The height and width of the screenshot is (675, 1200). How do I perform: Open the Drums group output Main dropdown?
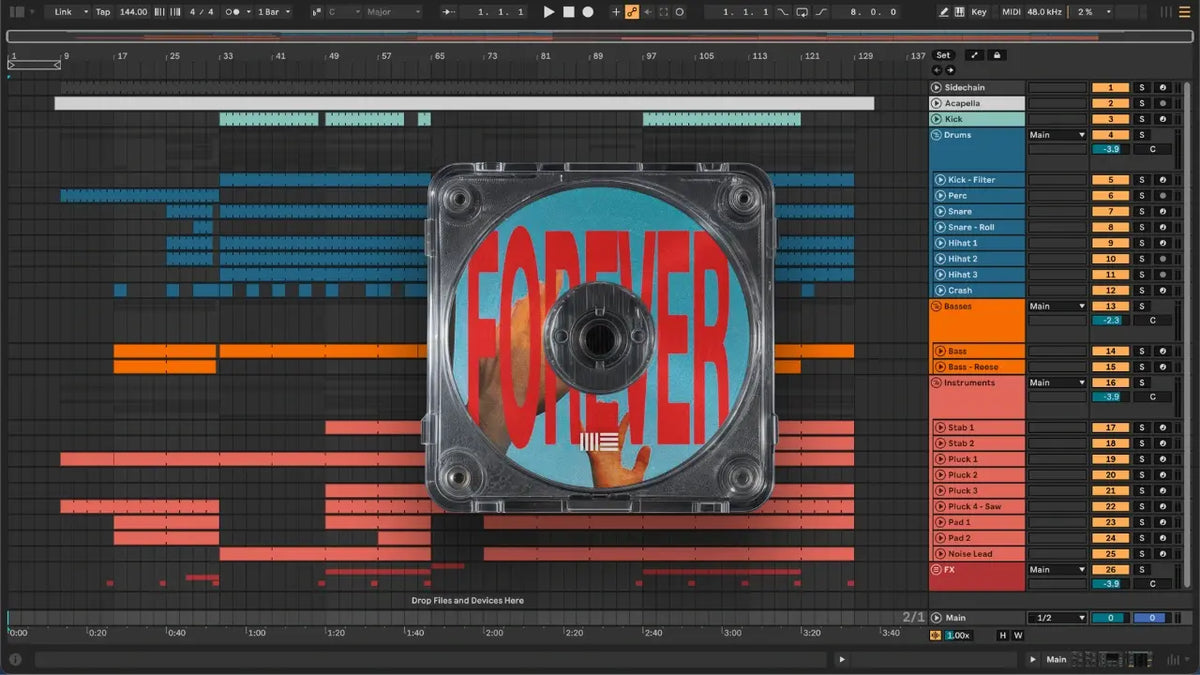point(1057,135)
